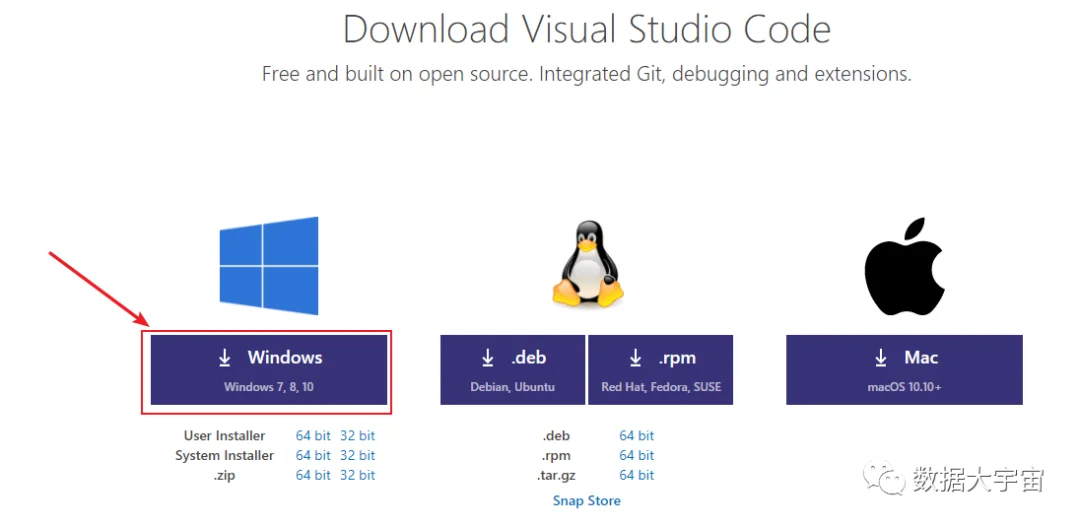The height and width of the screenshot is (527, 1080).
Task: Open User Installer 32 bit link
Action: pos(357,435)
